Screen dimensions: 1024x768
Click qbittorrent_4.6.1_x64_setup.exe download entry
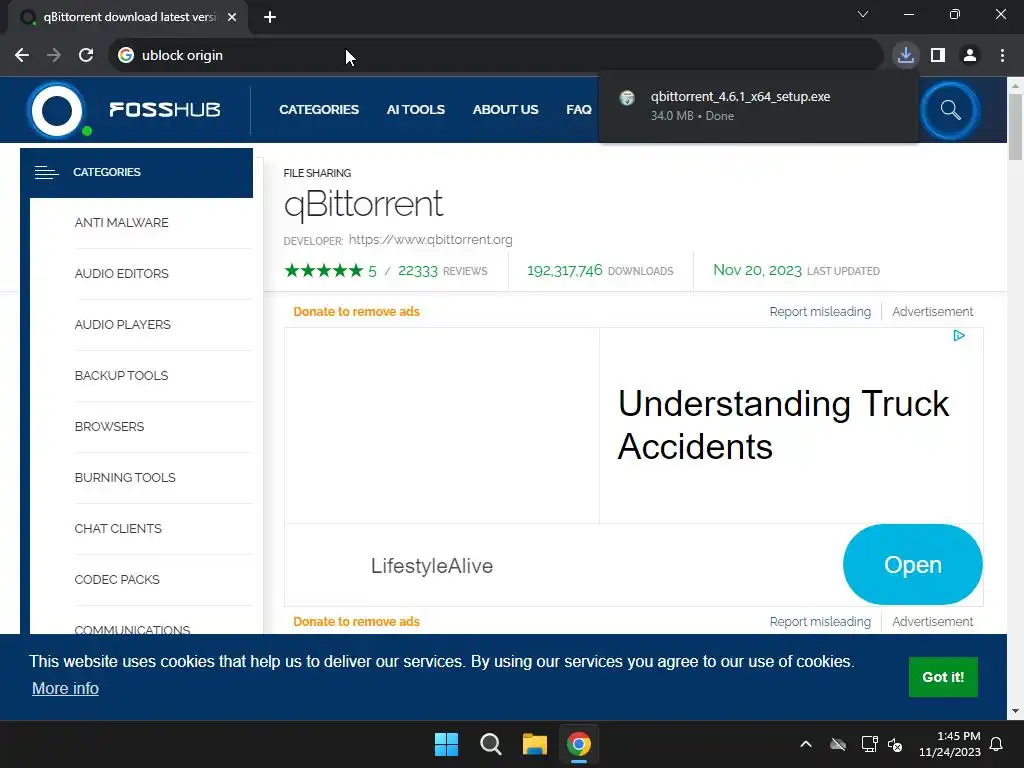[x=758, y=106]
